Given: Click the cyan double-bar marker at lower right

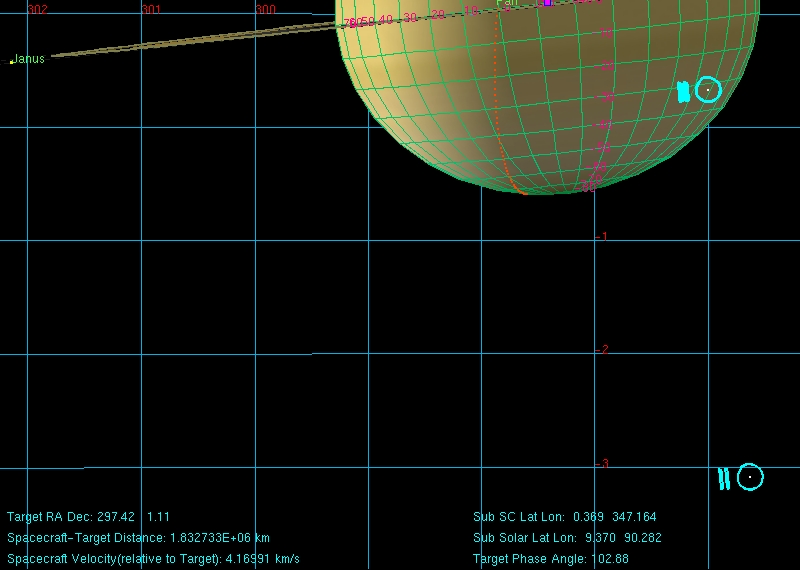Looking at the screenshot, I should (x=724, y=479).
